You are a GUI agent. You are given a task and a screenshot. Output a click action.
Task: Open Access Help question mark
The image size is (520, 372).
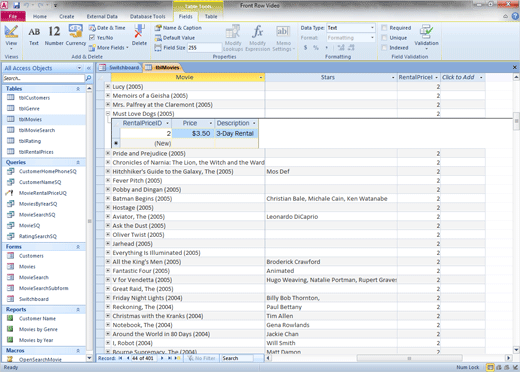(x=515, y=16)
